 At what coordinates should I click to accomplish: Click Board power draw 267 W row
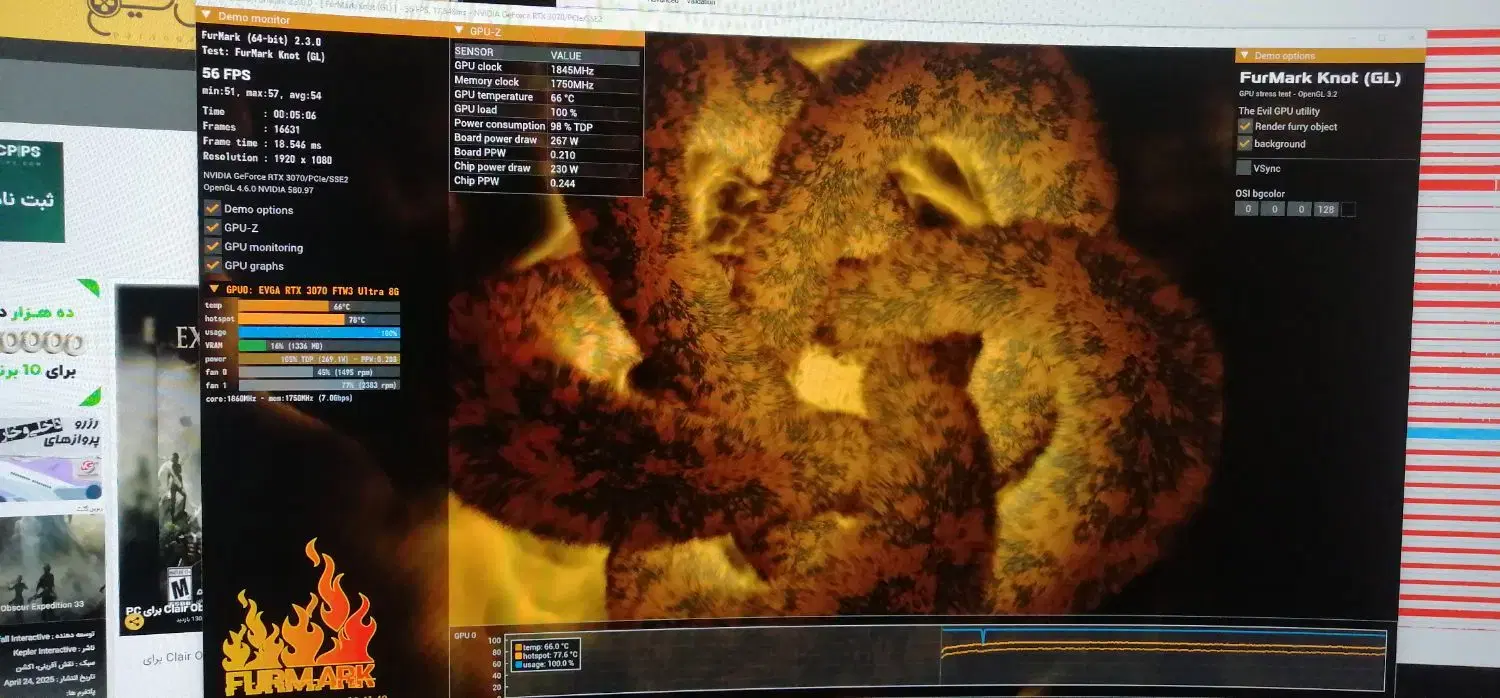point(546,140)
